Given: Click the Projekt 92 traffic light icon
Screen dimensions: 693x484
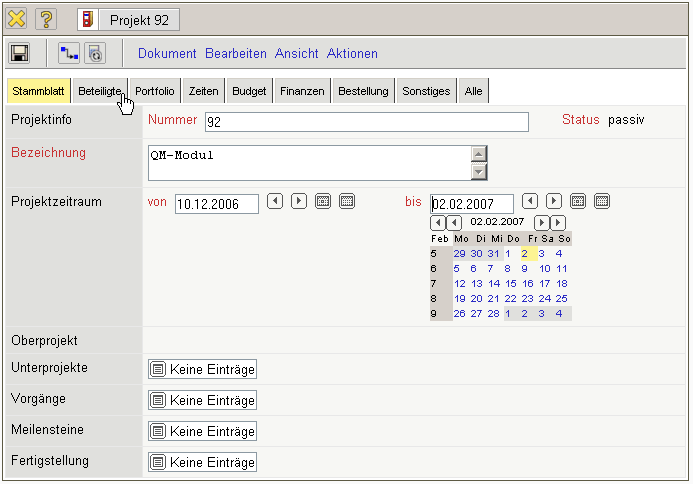Looking at the screenshot, I should [91, 19].
